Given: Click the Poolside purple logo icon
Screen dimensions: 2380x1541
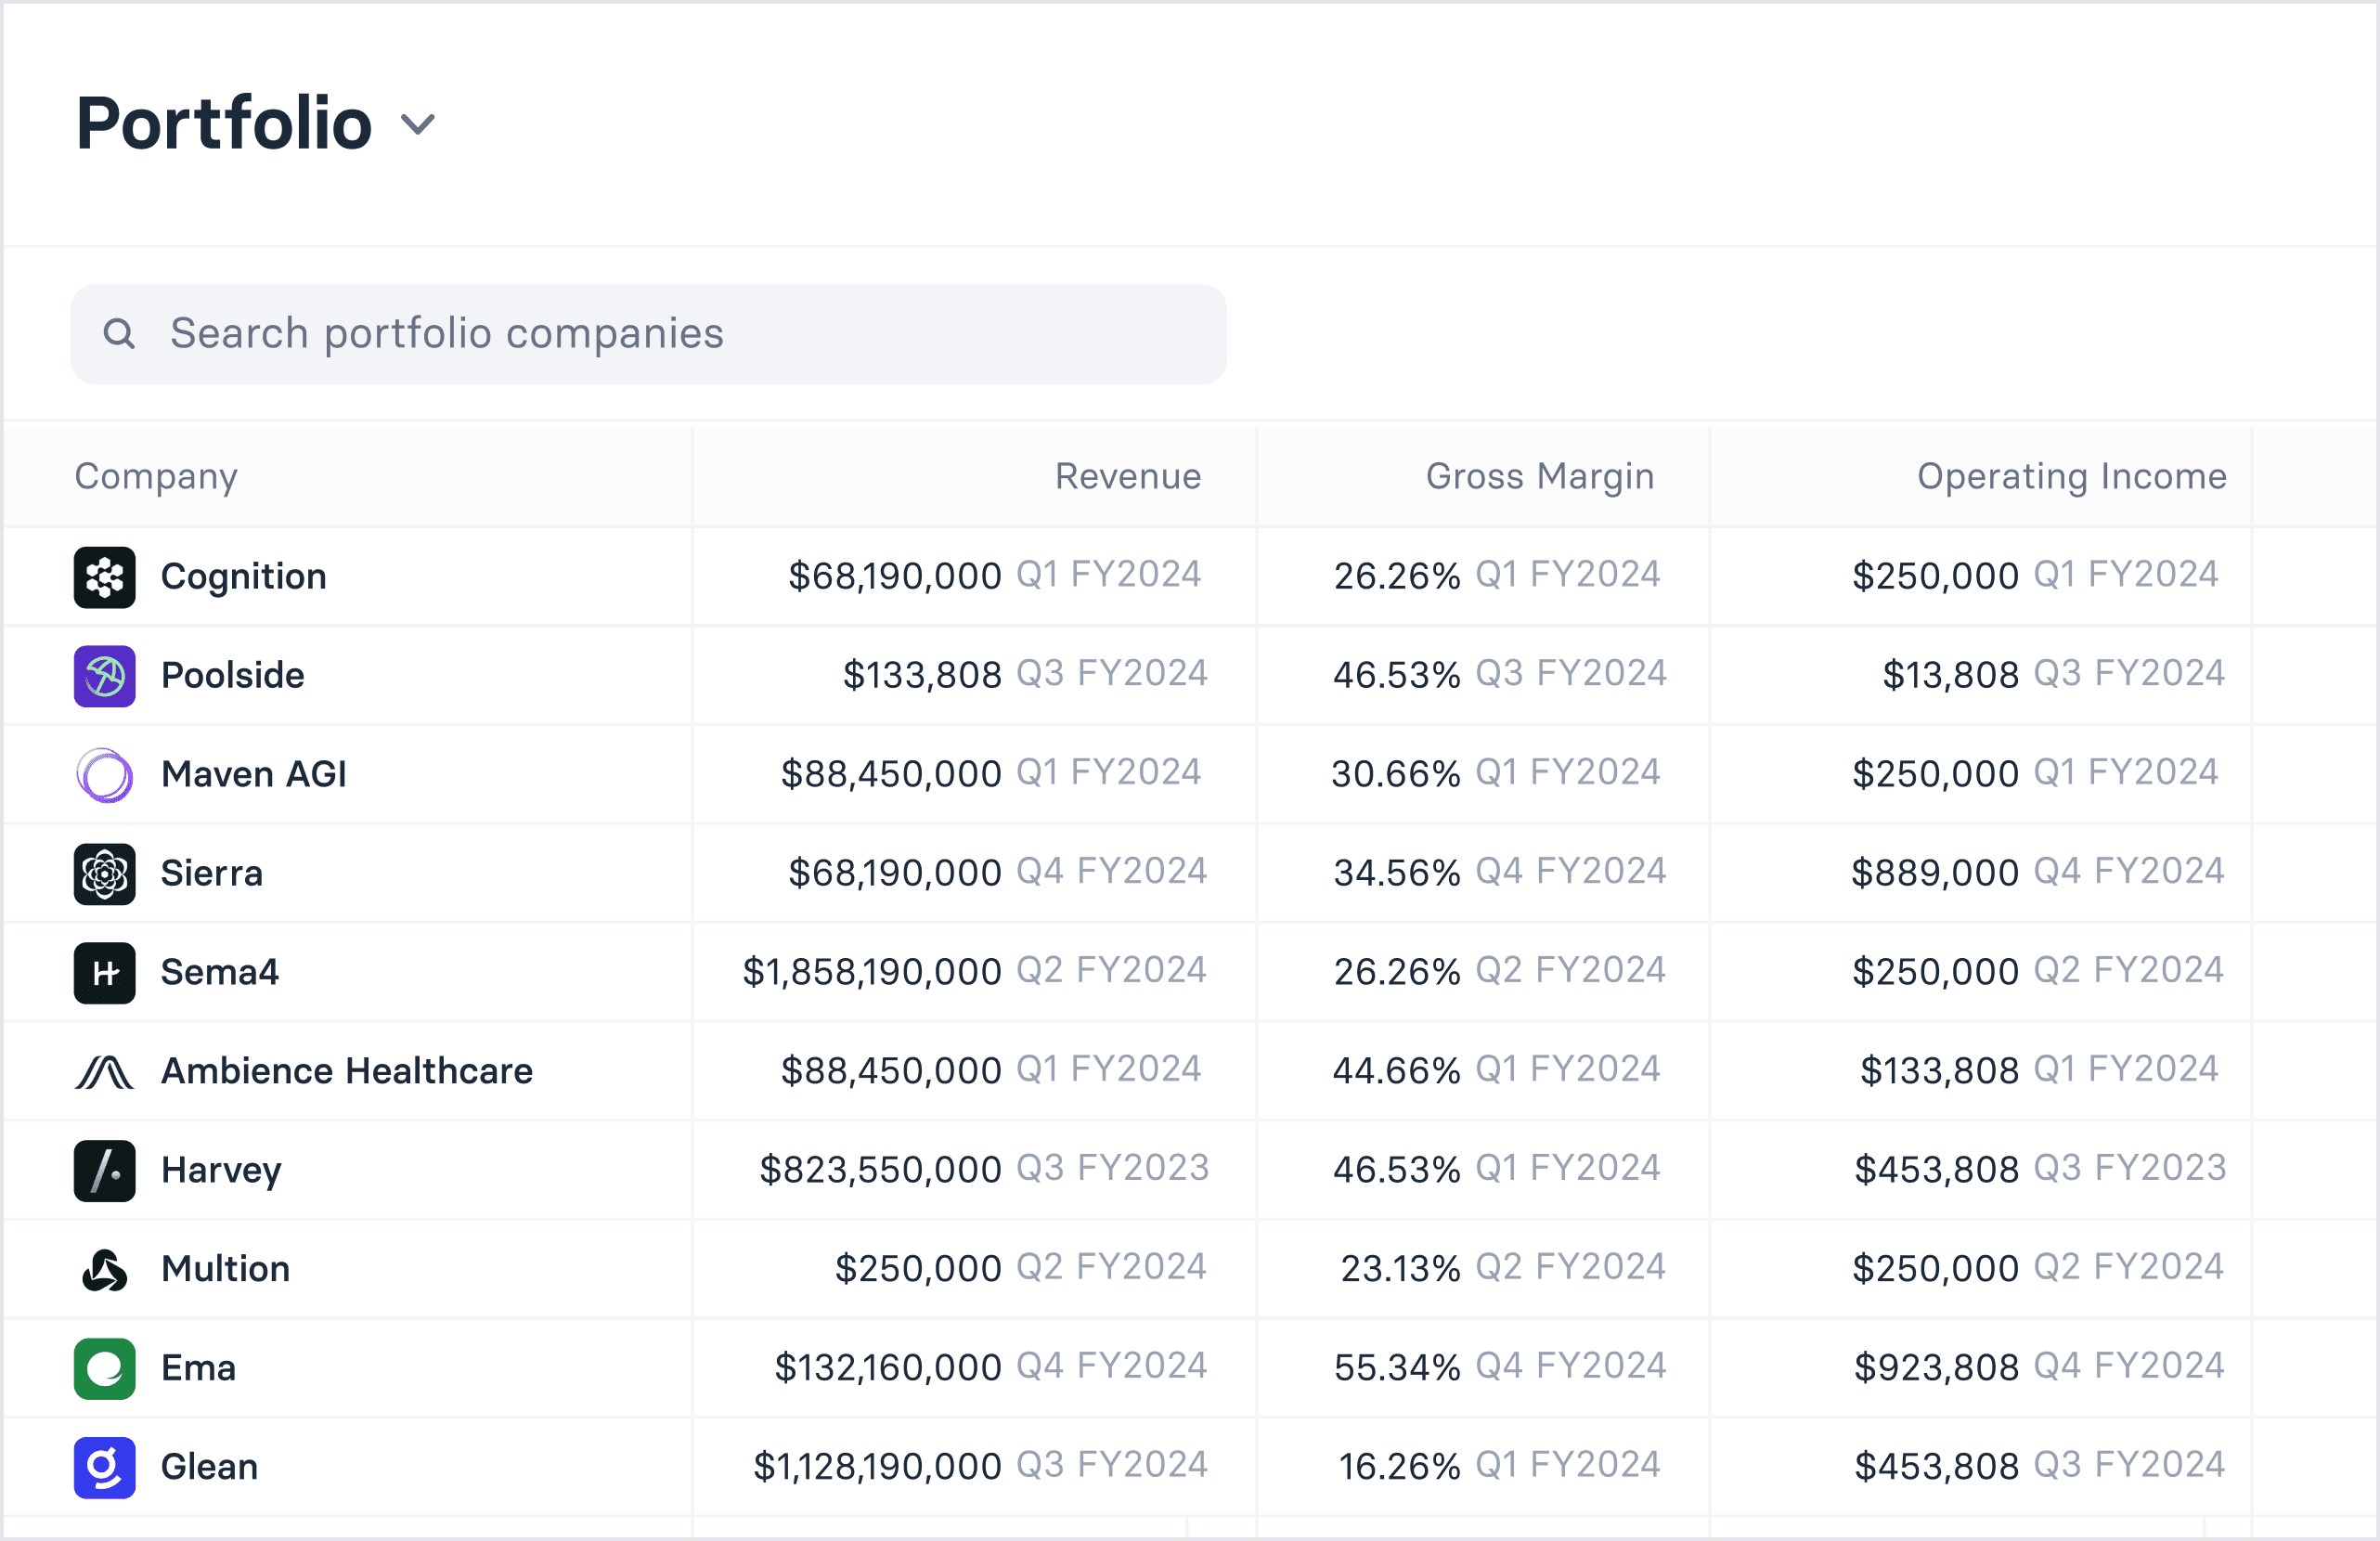Looking at the screenshot, I should (104, 676).
